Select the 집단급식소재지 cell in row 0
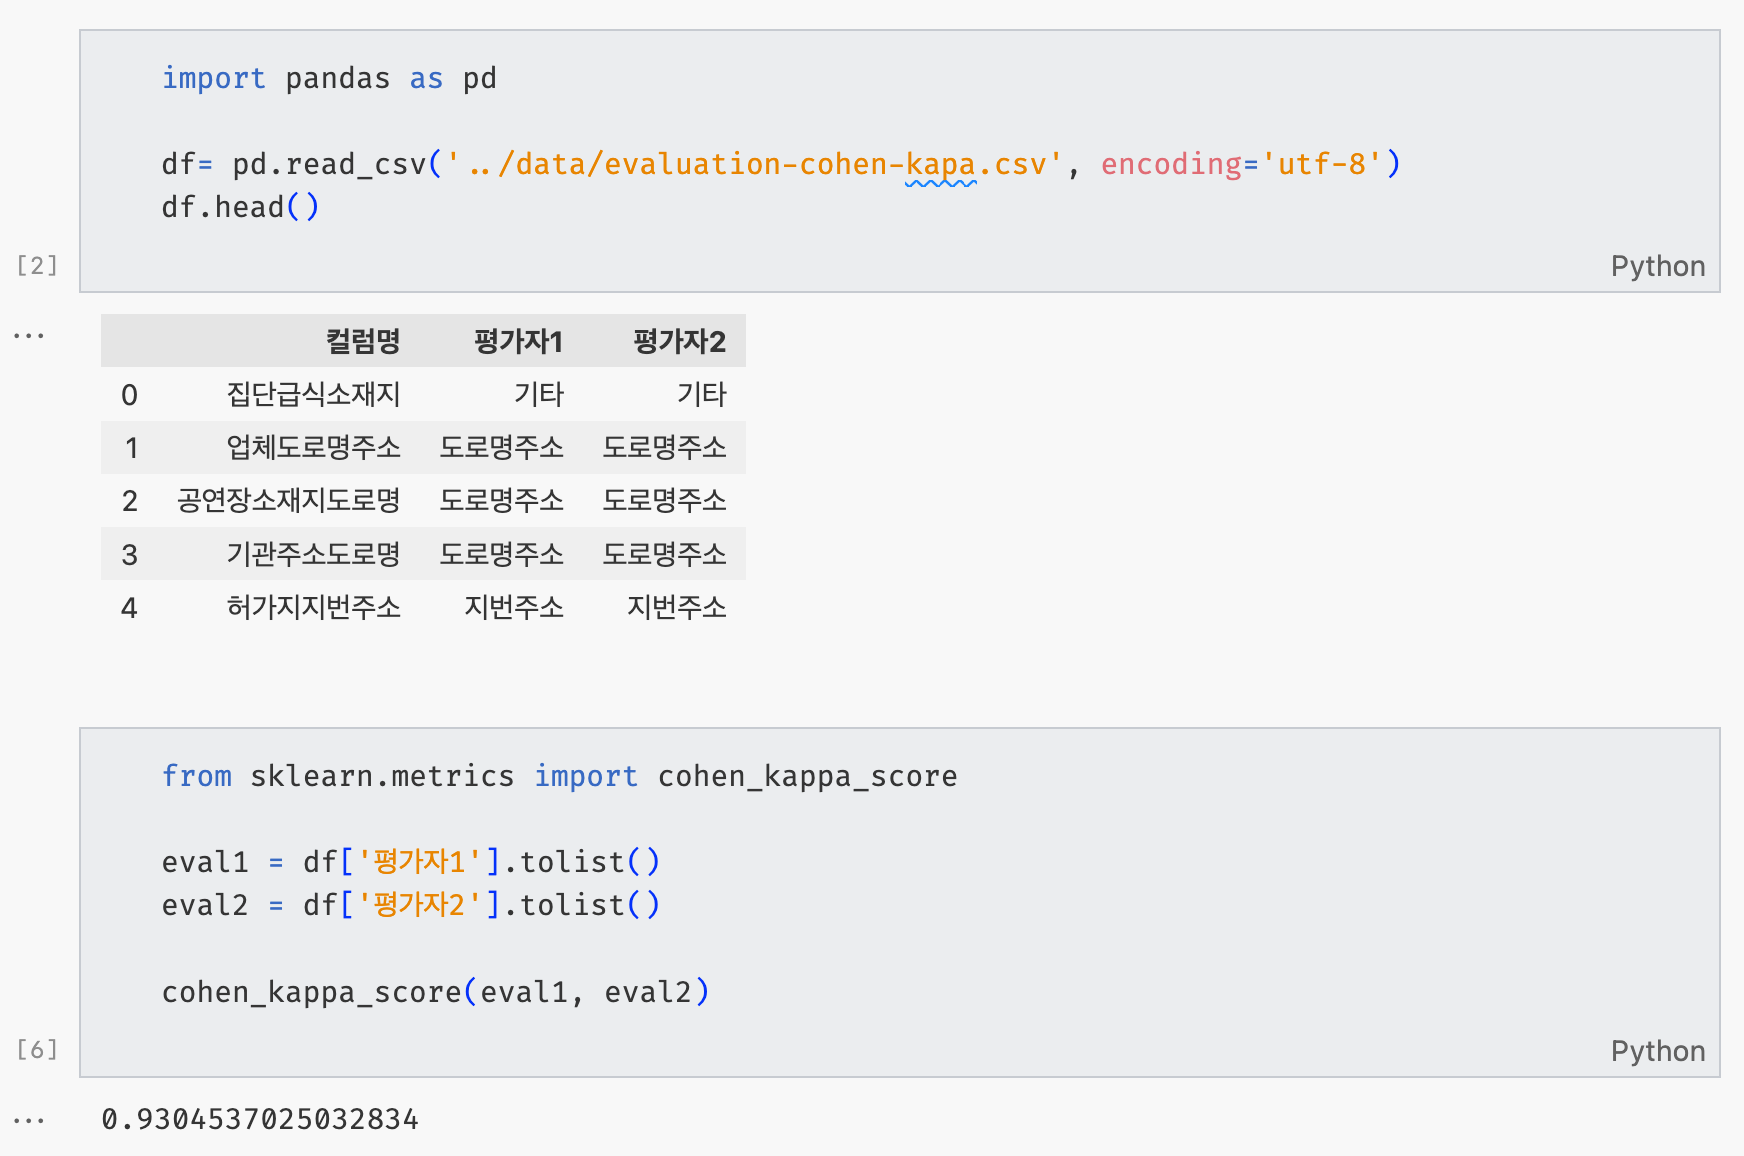 tap(313, 395)
